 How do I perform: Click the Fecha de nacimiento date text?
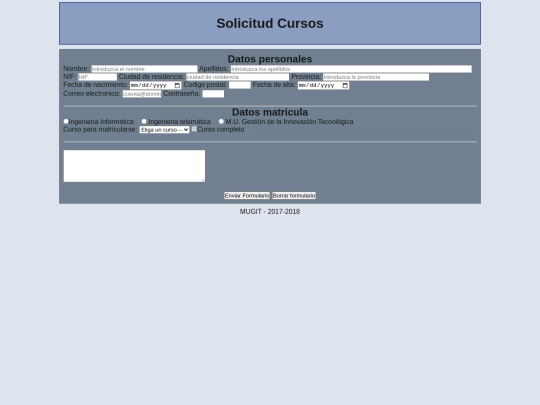(x=149, y=85)
